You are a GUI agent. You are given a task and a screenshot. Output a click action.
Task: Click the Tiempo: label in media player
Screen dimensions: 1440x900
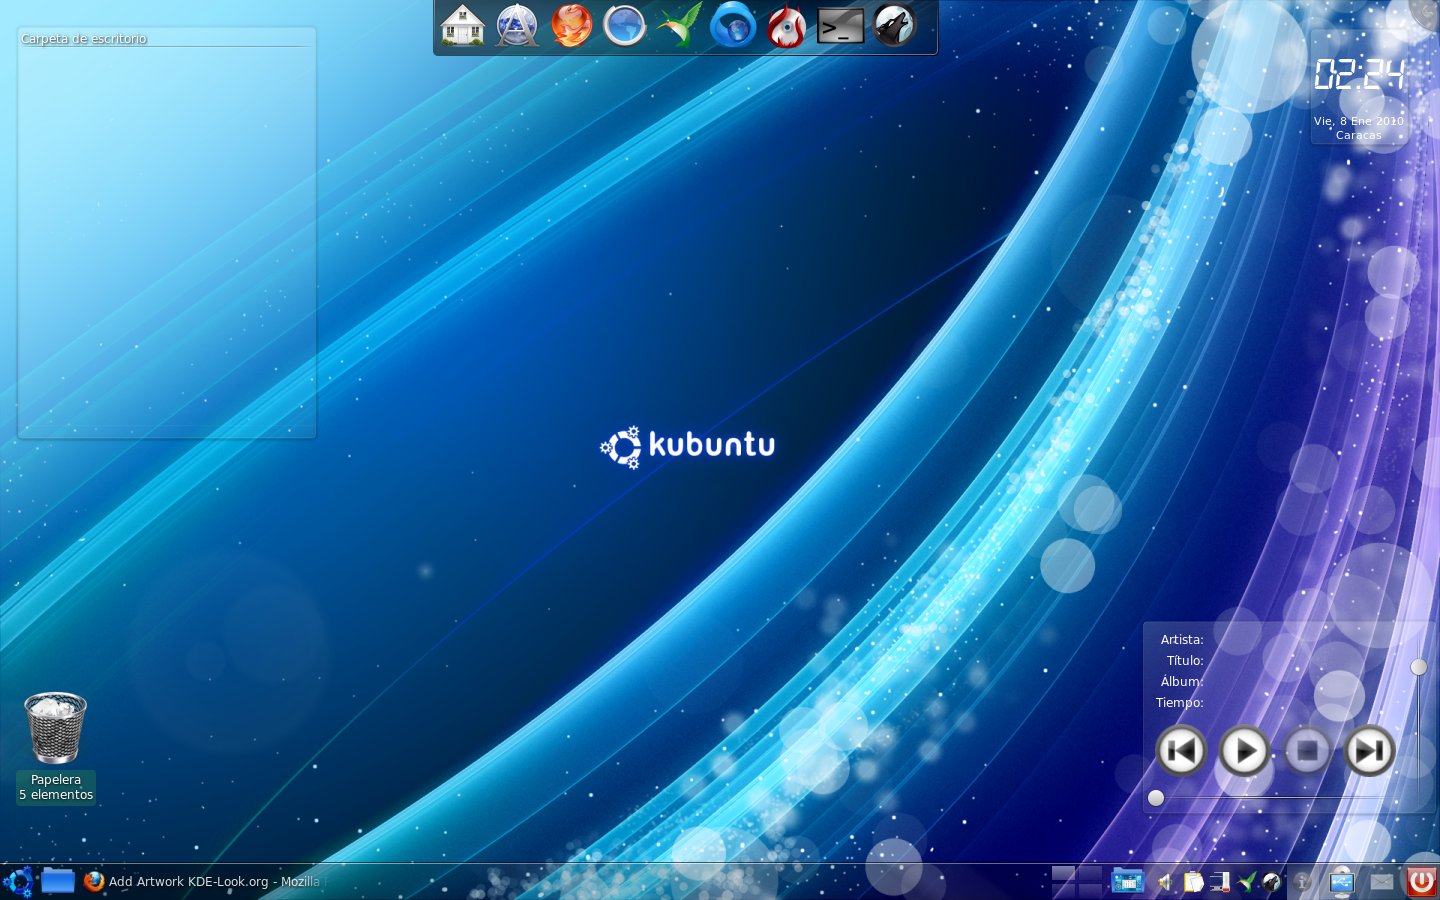pyautogui.click(x=1180, y=703)
